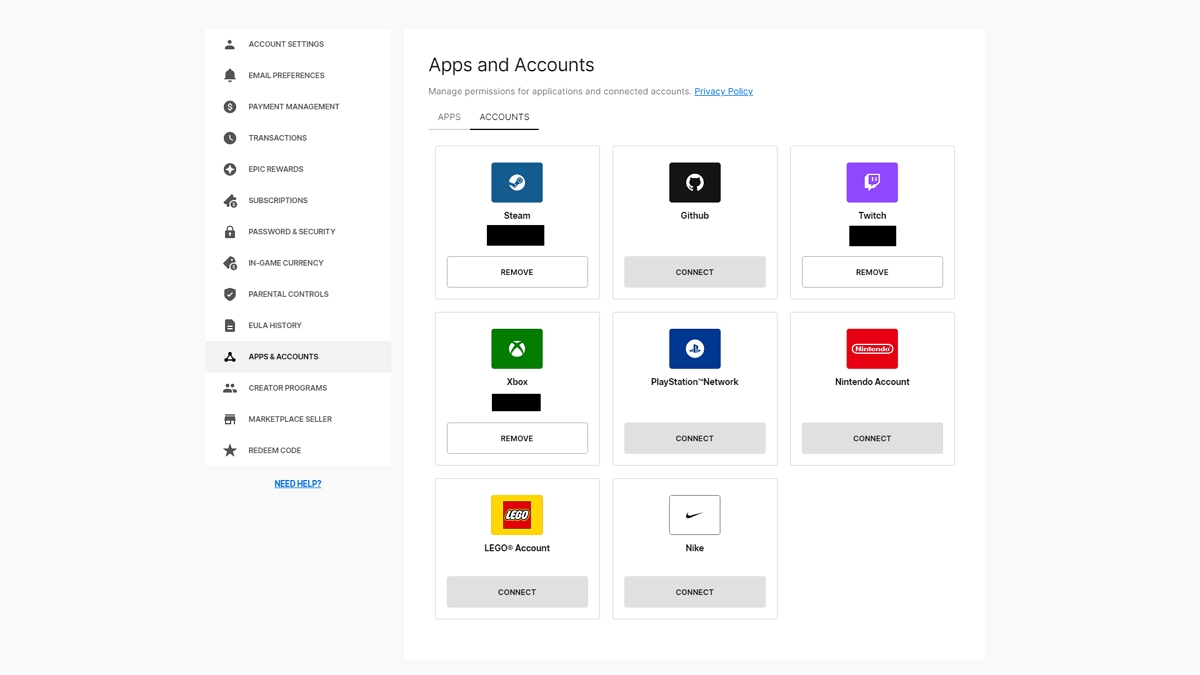Select the Accounts tab

click(504, 117)
